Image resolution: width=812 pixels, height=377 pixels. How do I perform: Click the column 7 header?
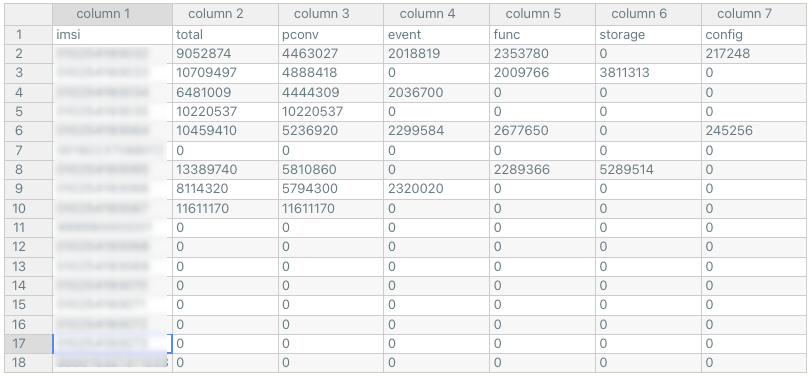(754, 14)
